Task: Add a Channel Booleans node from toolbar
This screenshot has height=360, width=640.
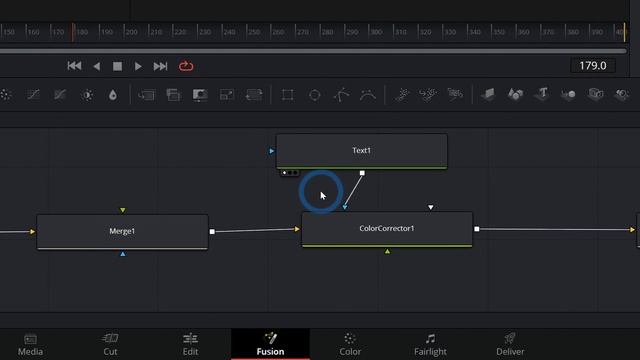Action: pyautogui.click(x=173, y=95)
